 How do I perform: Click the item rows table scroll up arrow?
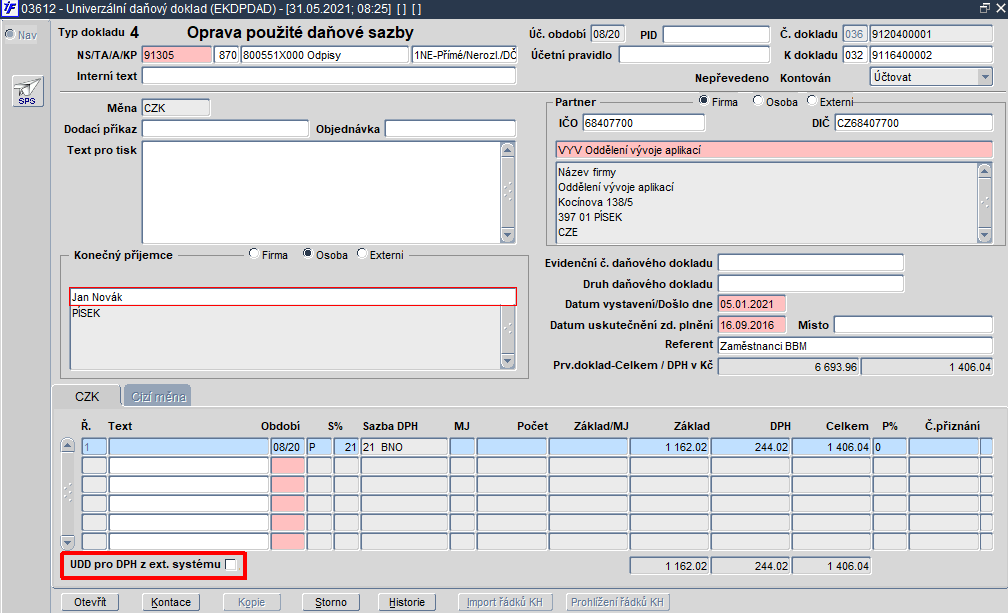(x=68, y=445)
